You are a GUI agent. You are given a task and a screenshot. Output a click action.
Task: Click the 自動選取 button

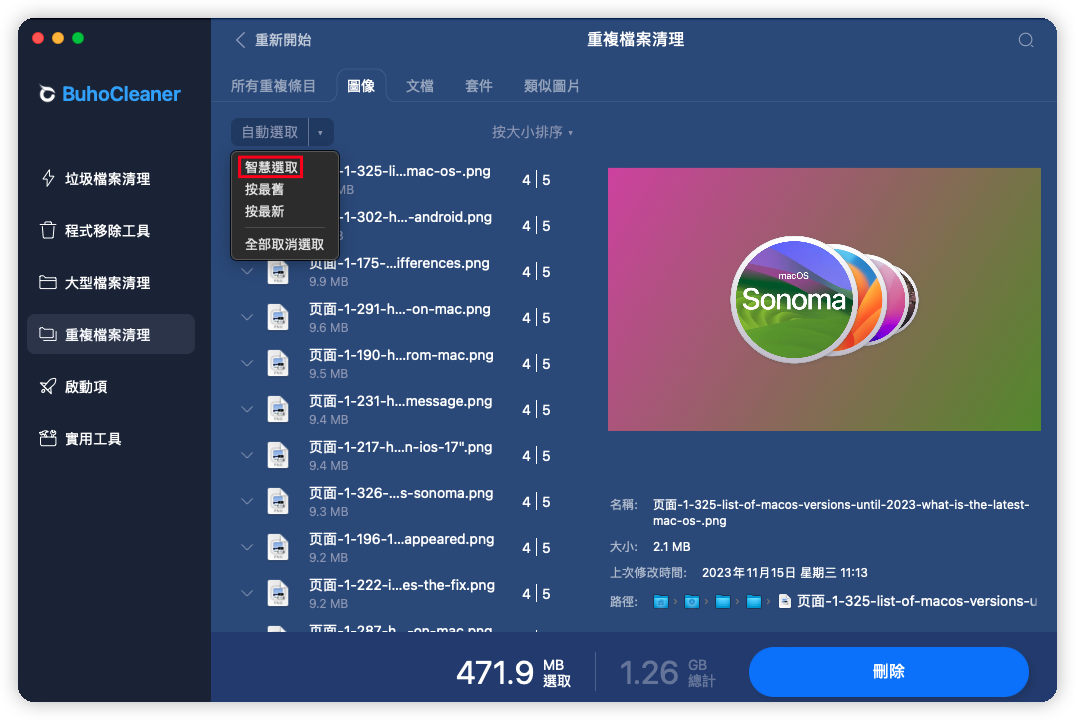[x=270, y=132]
